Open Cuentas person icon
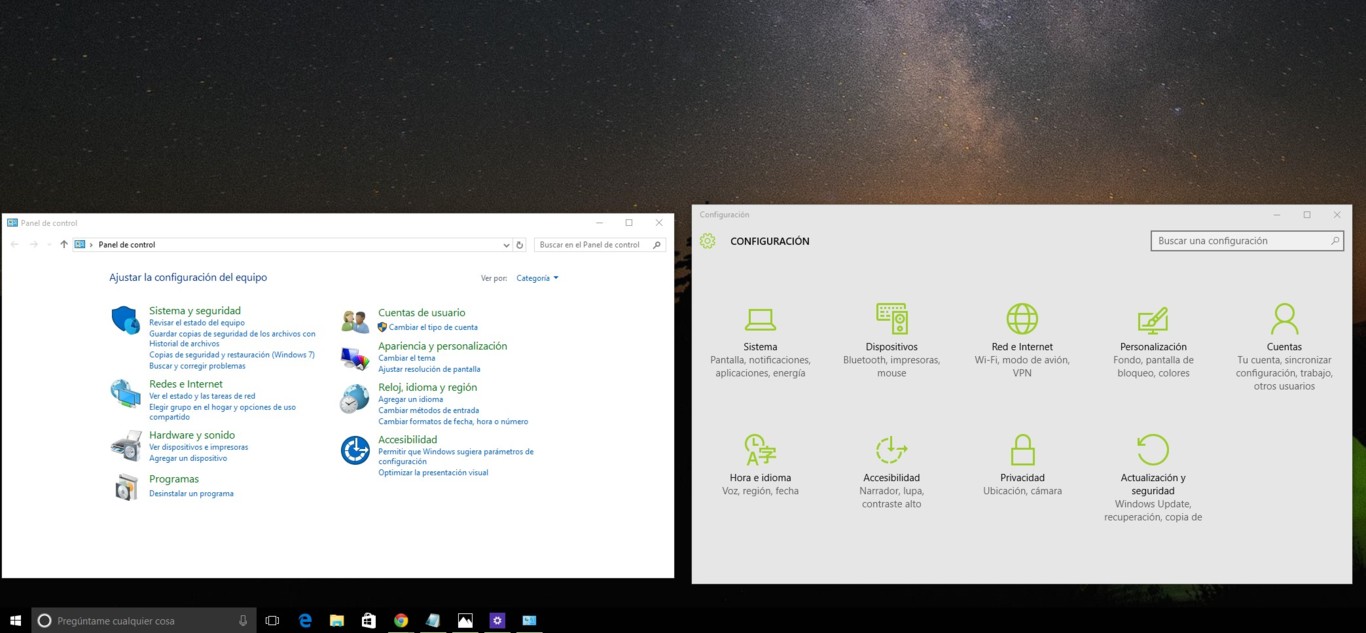The width and height of the screenshot is (1366, 633). point(1284,319)
